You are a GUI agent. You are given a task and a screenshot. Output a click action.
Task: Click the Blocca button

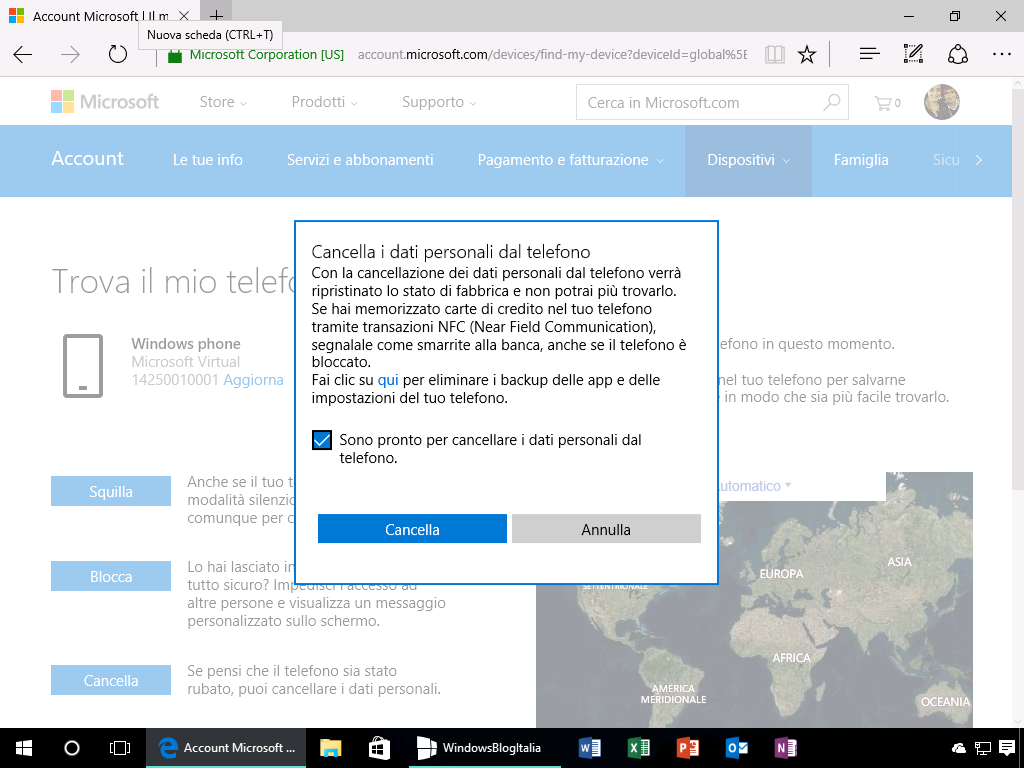coord(111,576)
